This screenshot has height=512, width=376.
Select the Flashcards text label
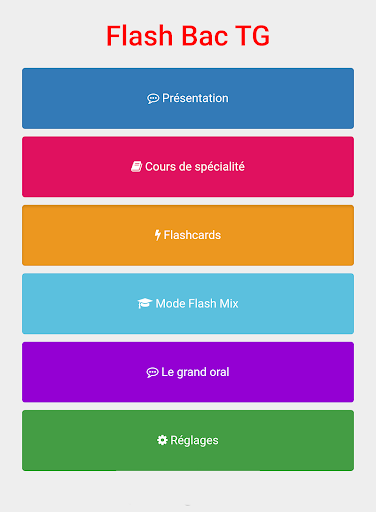pyautogui.click(x=192, y=235)
